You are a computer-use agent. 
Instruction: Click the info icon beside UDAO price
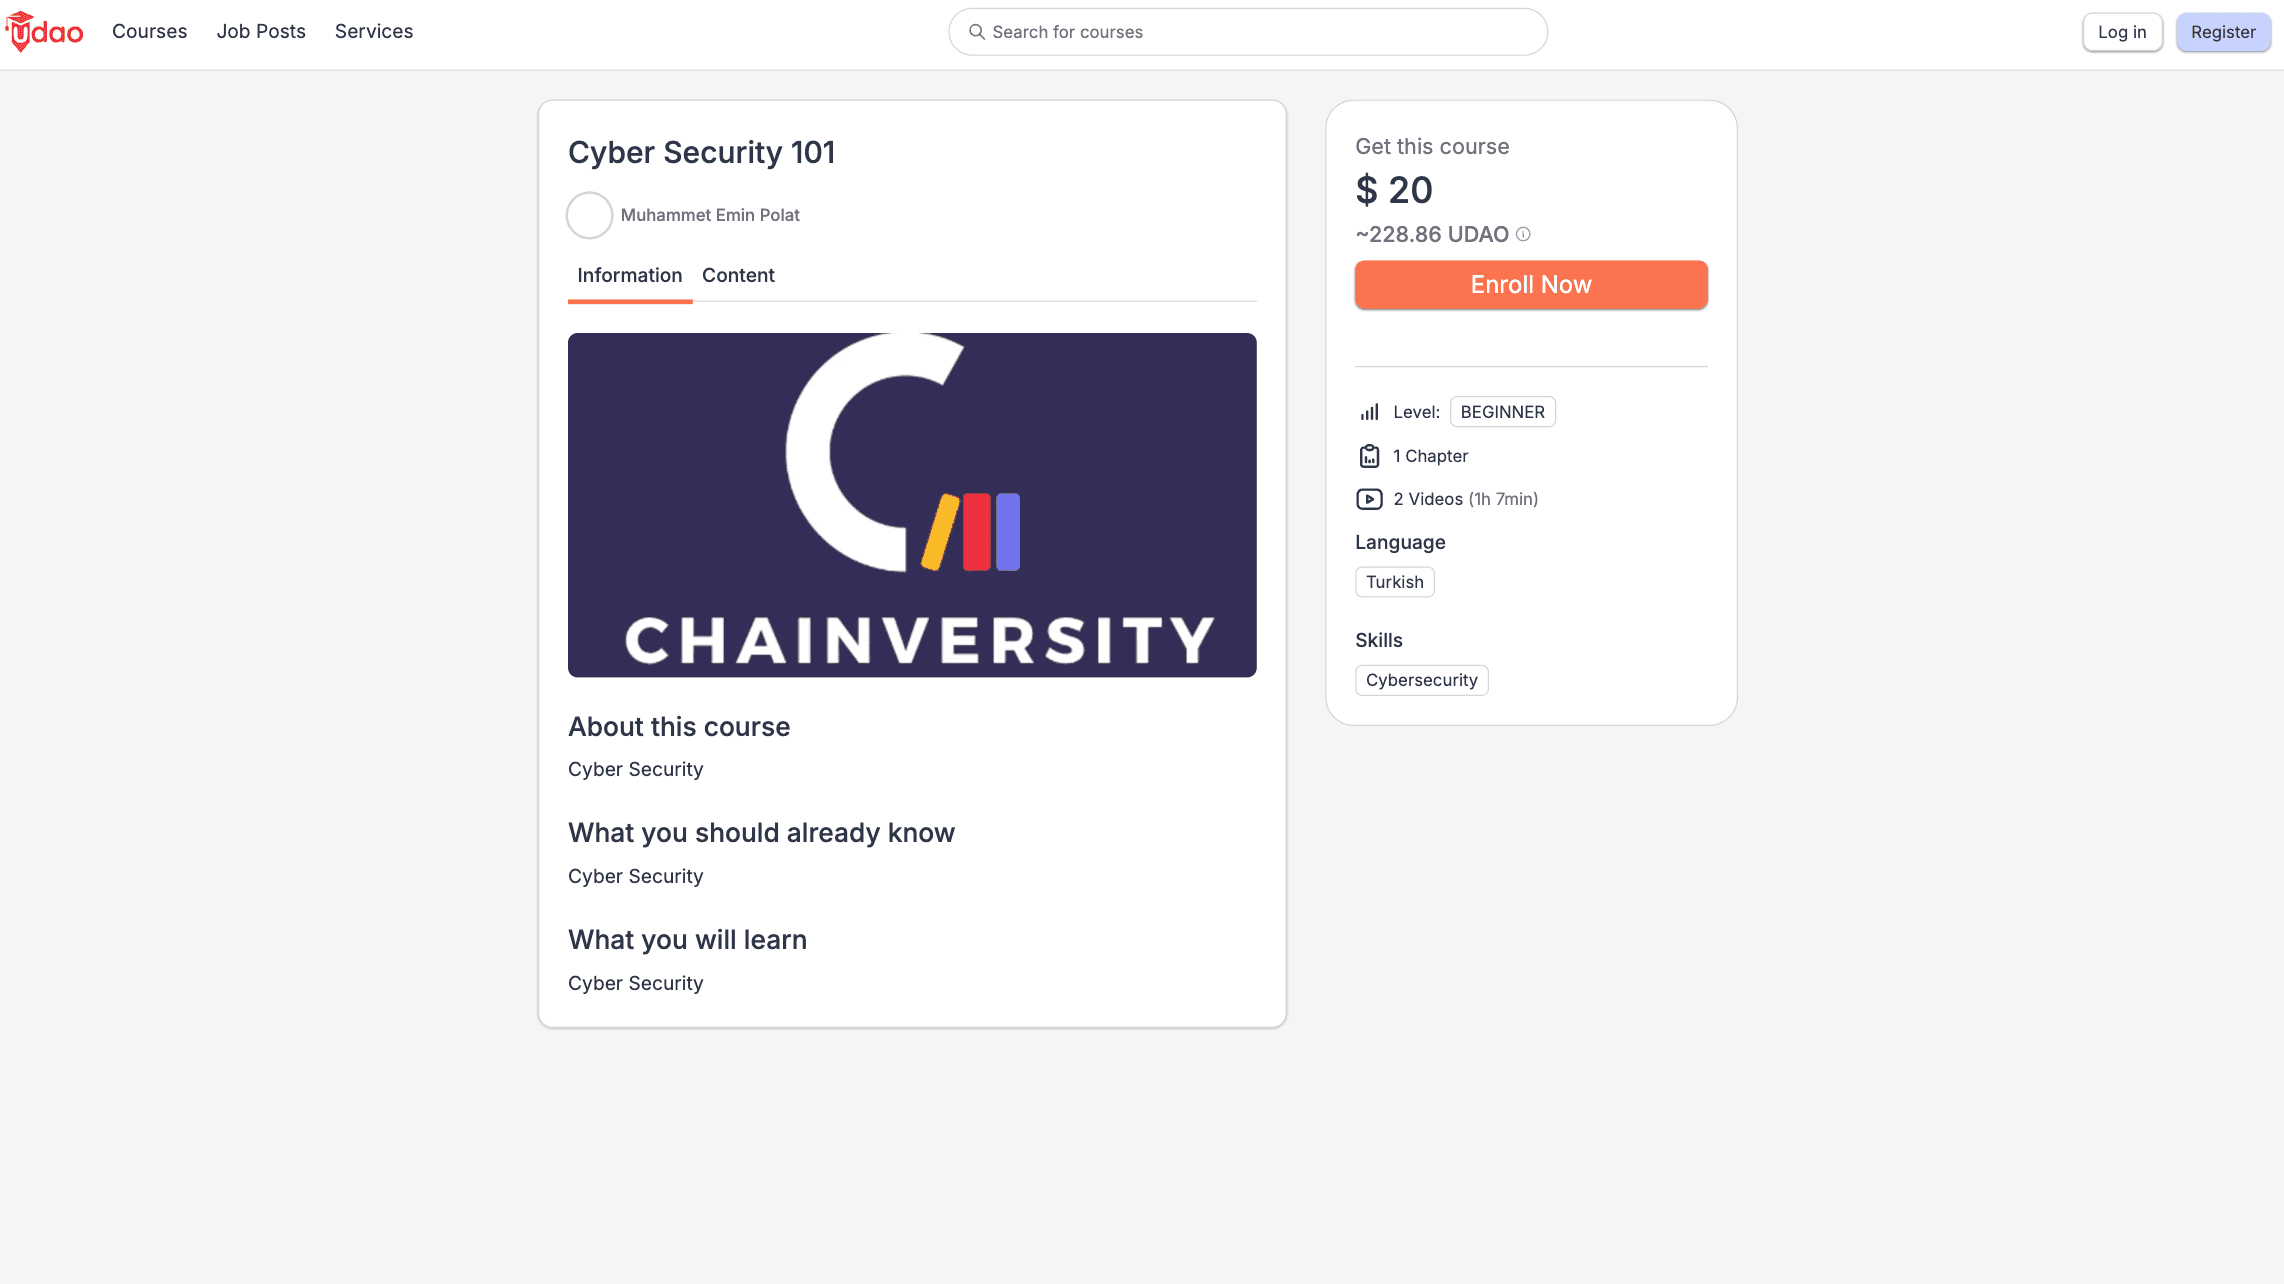[x=1523, y=234]
